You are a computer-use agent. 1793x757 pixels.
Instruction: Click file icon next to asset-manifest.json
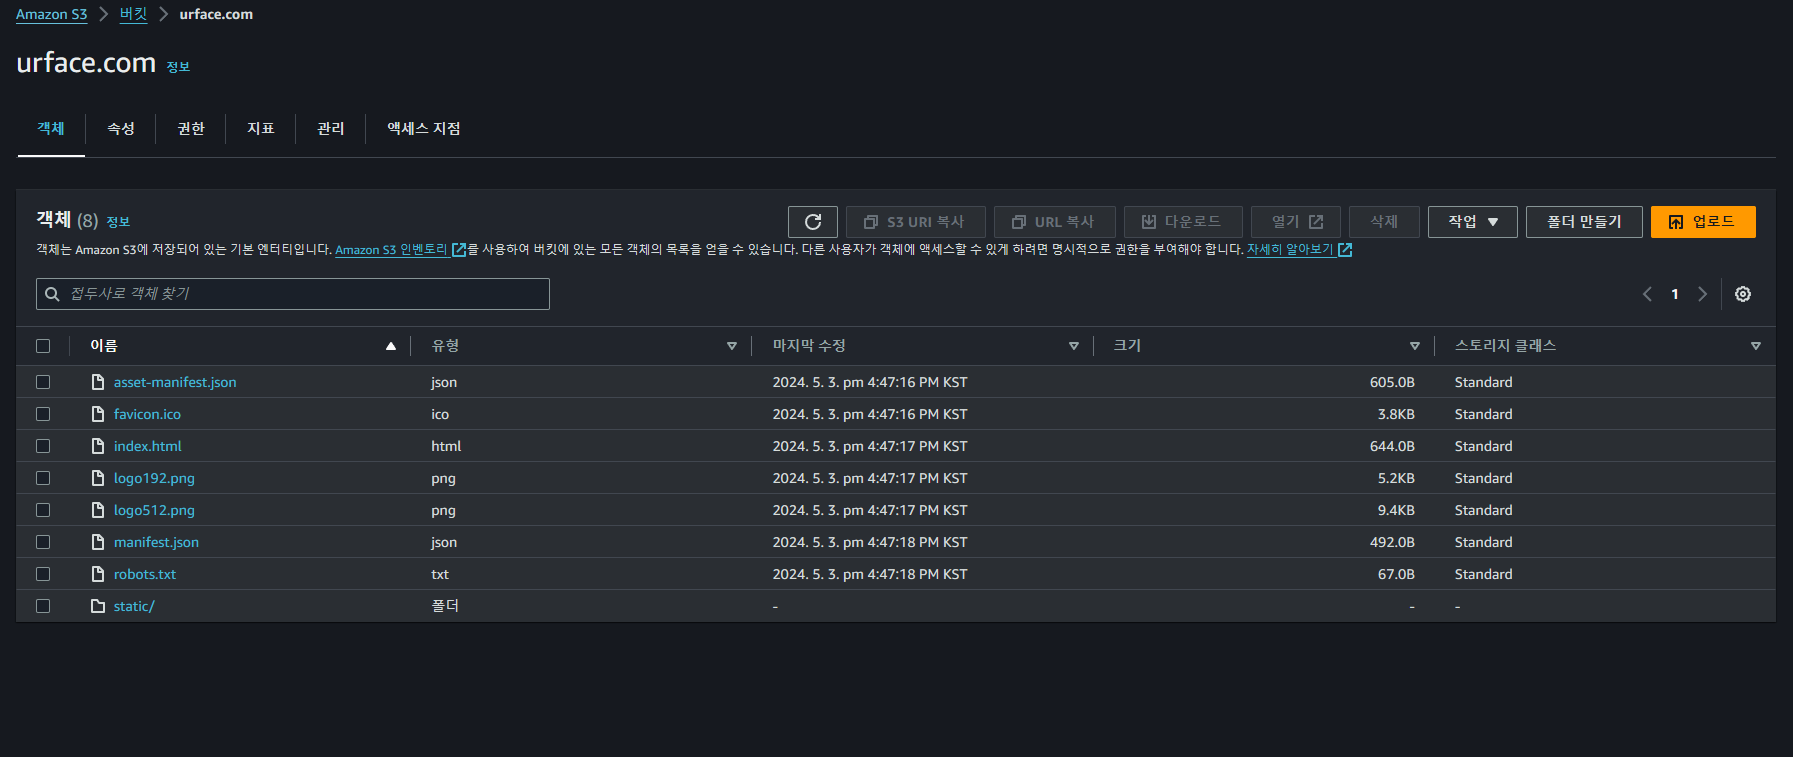[98, 382]
